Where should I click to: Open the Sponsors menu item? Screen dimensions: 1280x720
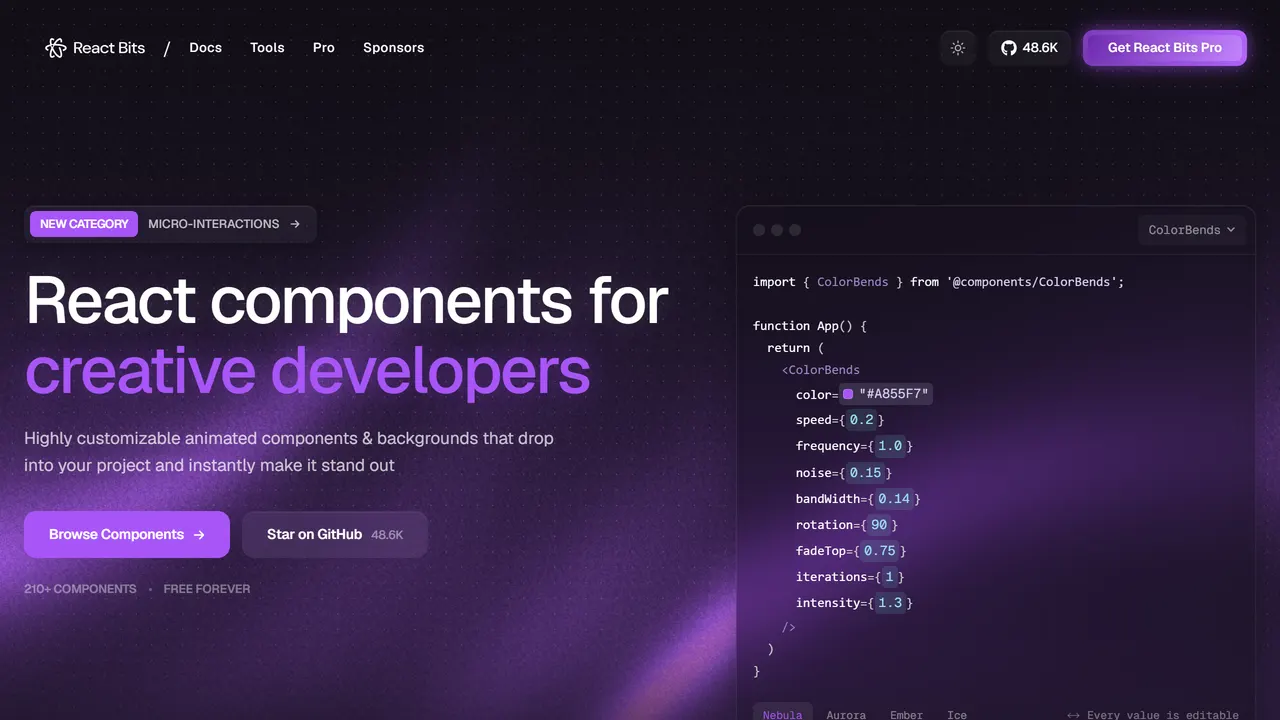click(x=394, y=48)
